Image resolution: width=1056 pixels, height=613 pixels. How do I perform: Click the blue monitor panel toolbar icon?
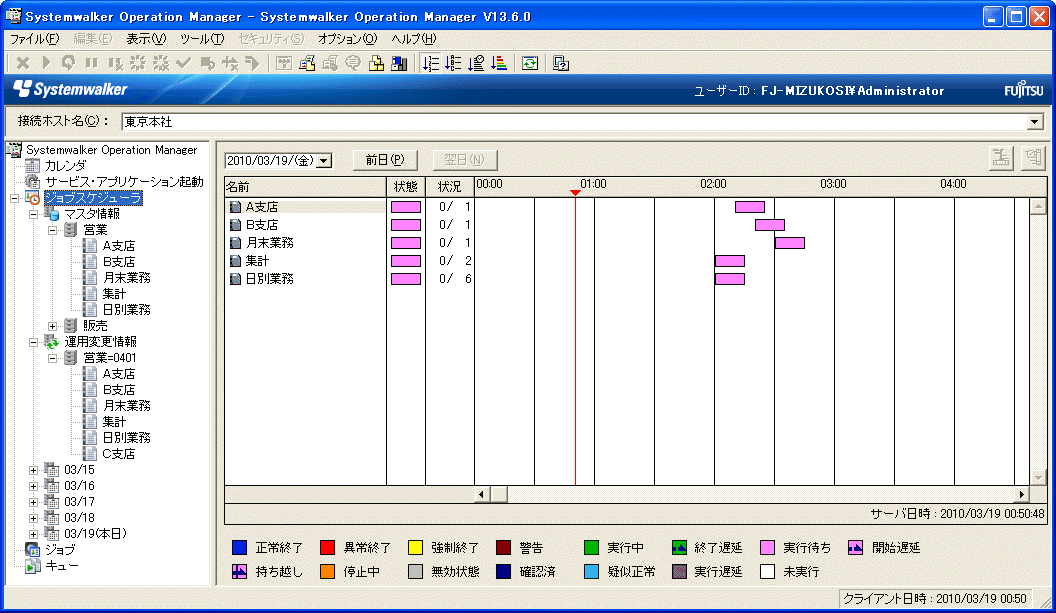coord(399,63)
